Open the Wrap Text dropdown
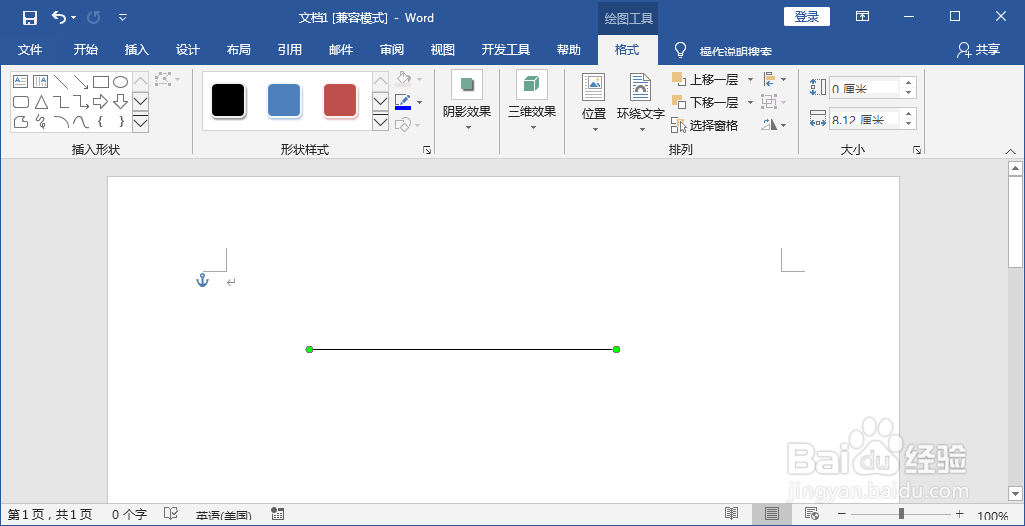 641,103
